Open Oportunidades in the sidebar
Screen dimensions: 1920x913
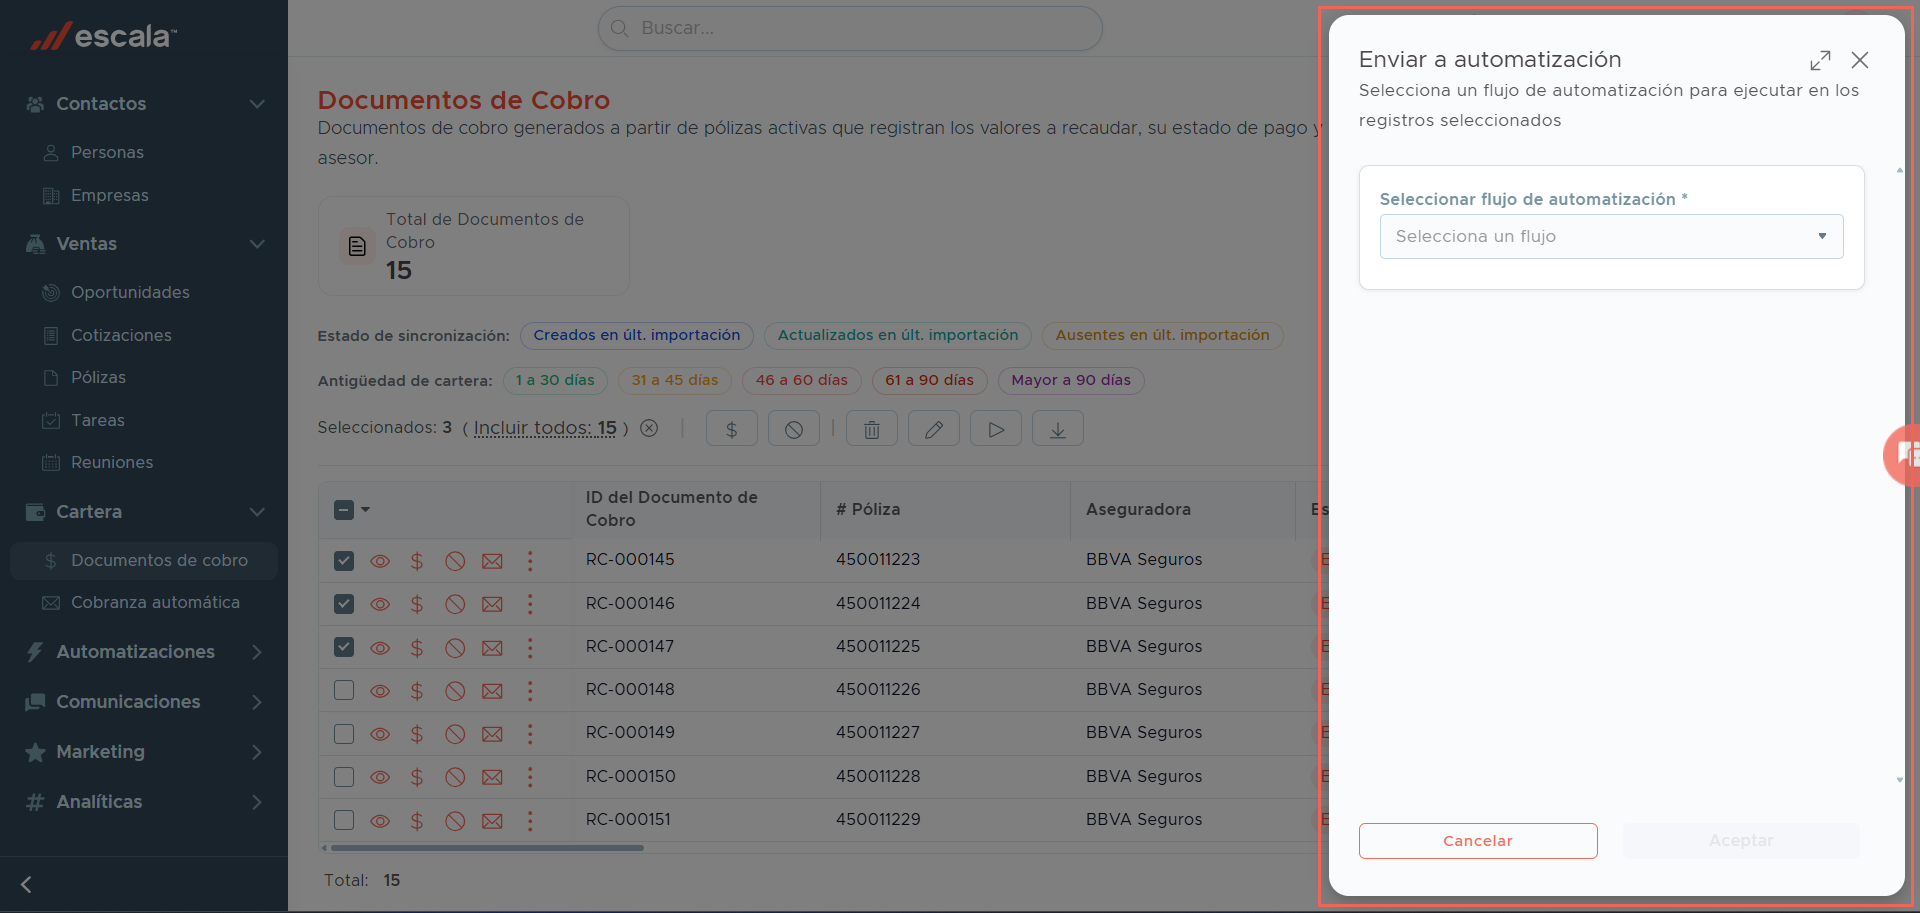tap(130, 293)
